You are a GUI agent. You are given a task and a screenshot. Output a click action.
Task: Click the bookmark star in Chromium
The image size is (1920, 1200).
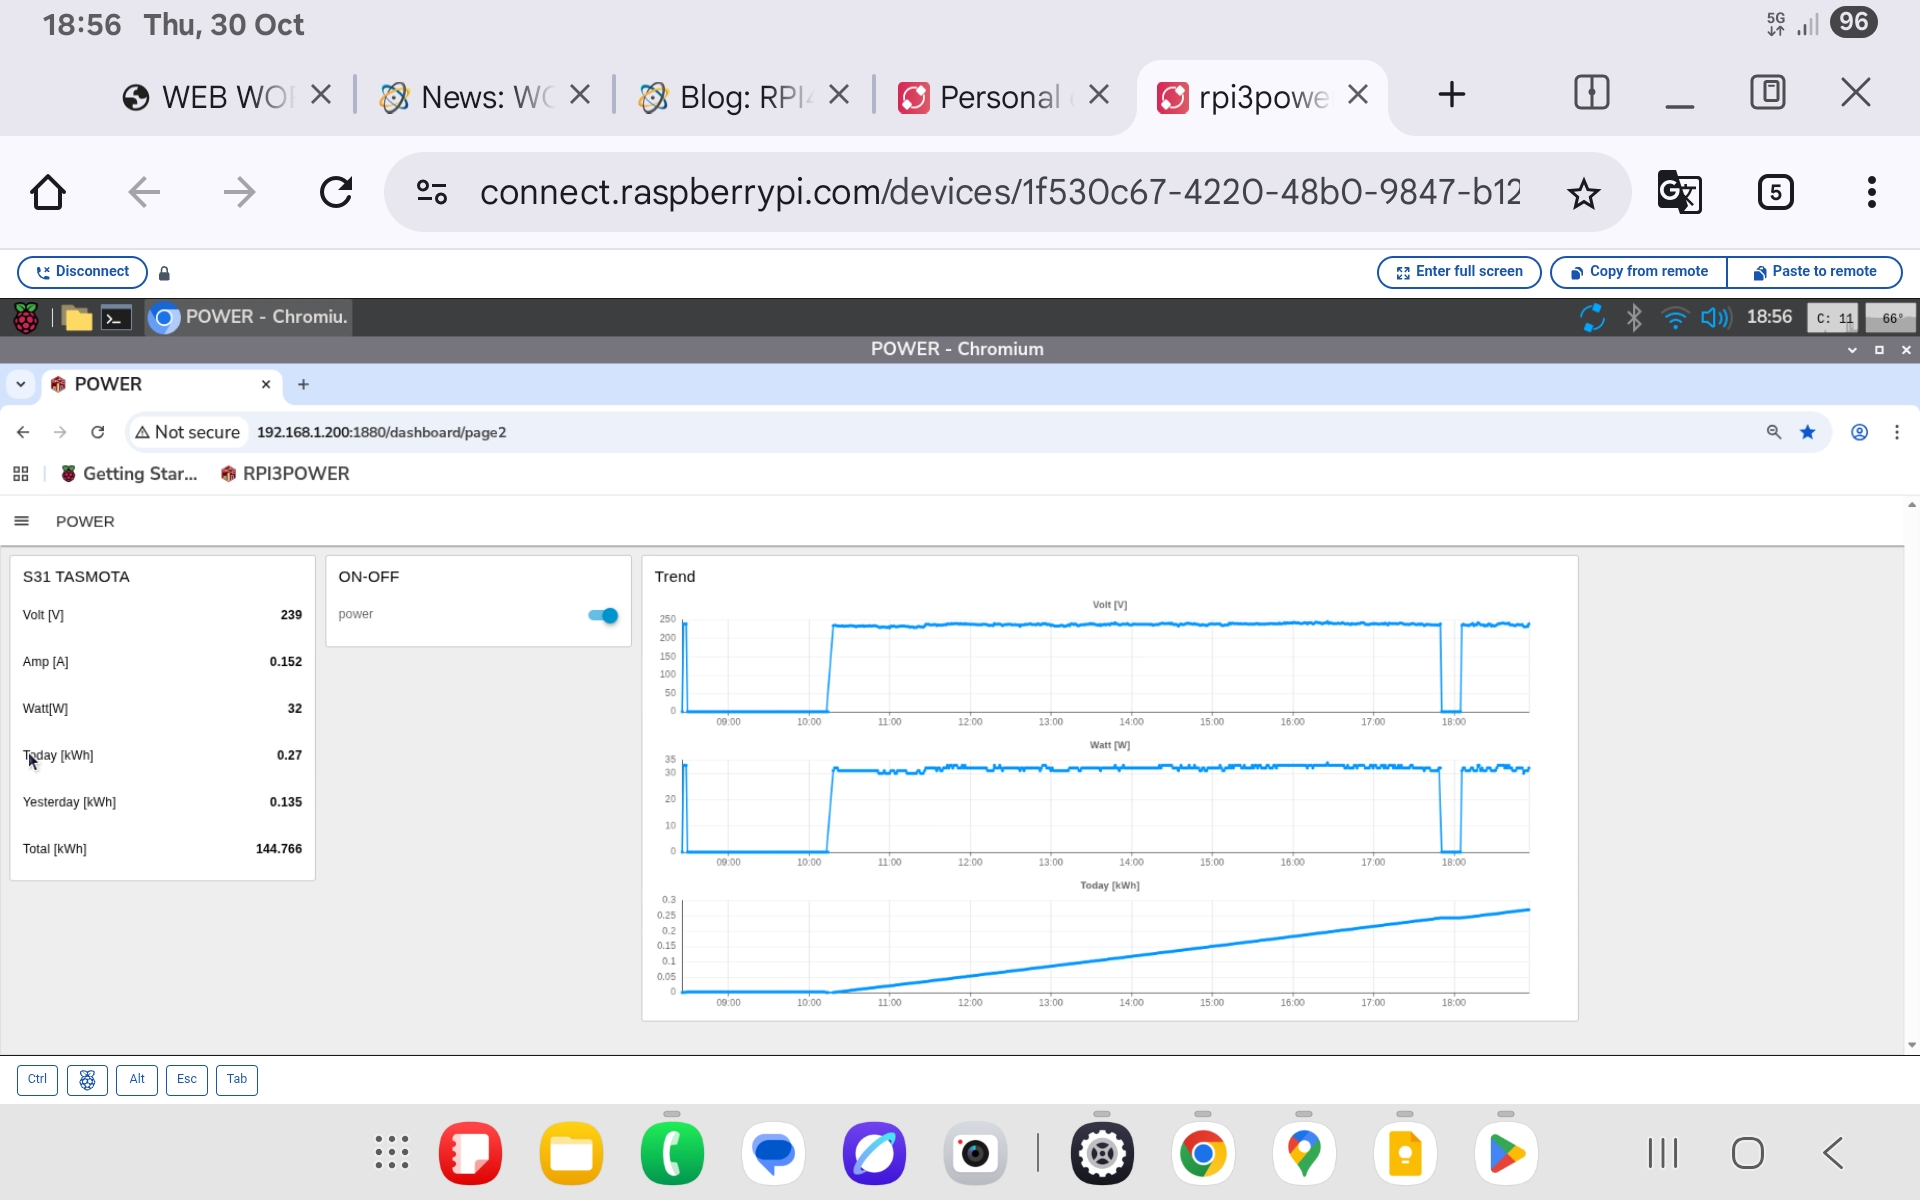[x=1807, y=432]
